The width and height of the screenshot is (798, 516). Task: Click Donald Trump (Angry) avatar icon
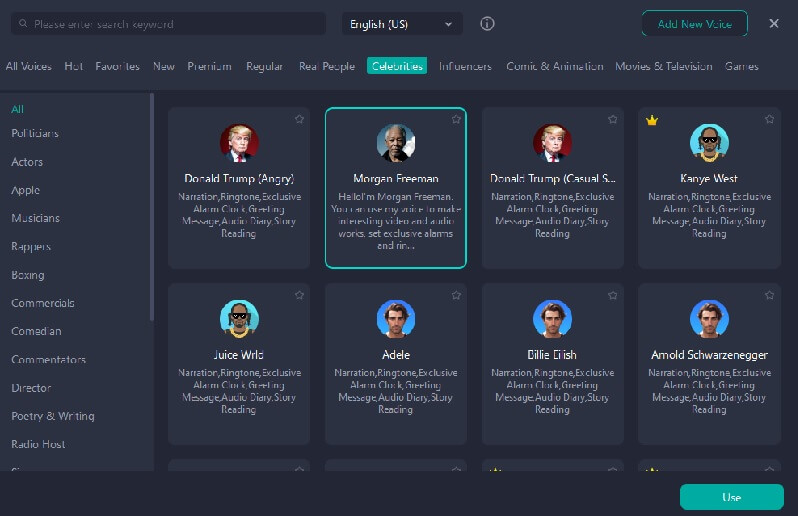click(x=239, y=143)
